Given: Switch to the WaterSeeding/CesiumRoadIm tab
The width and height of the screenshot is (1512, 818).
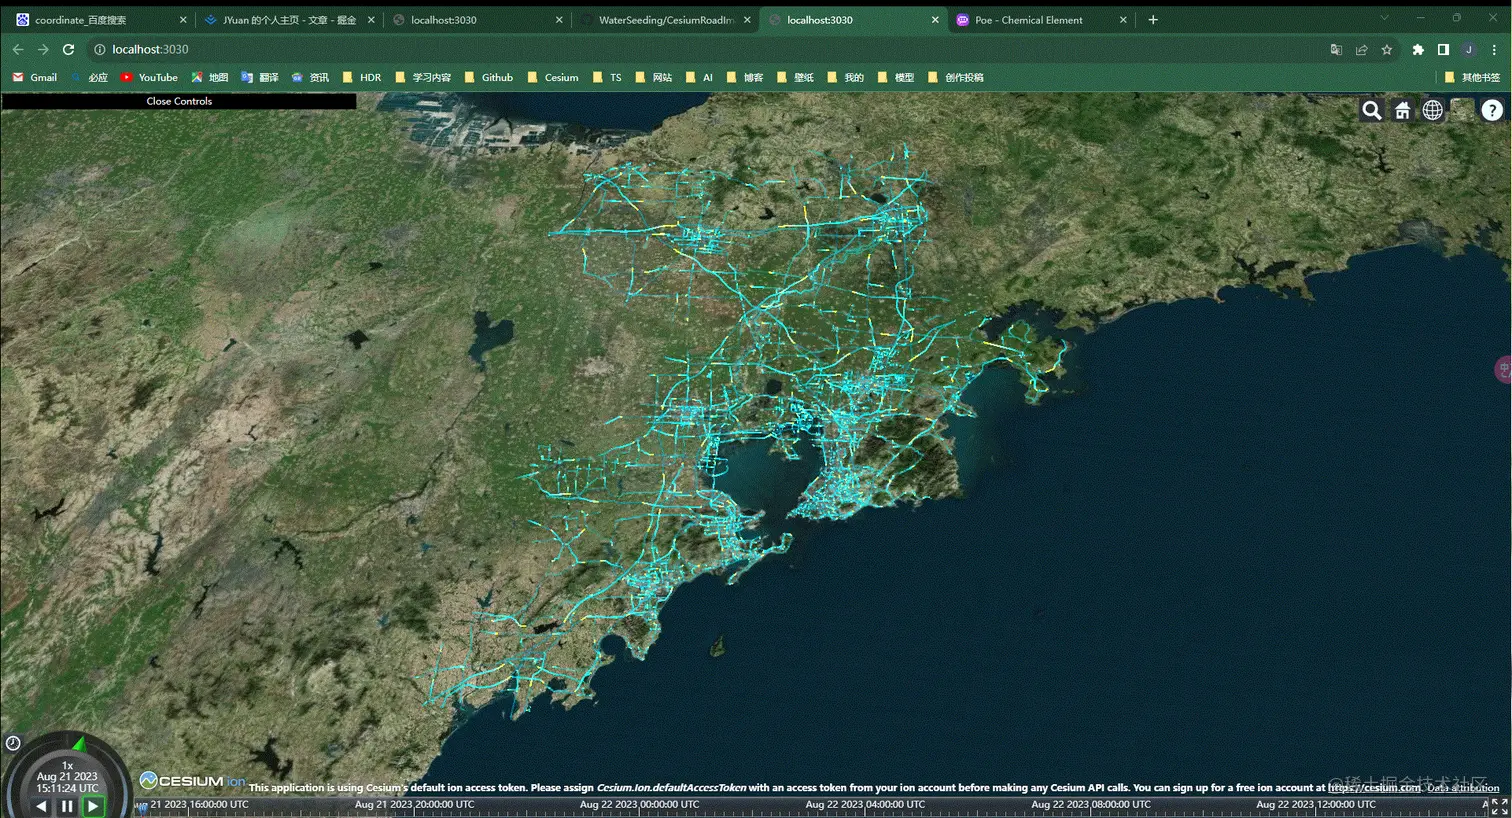Looking at the screenshot, I should pos(664,20).
